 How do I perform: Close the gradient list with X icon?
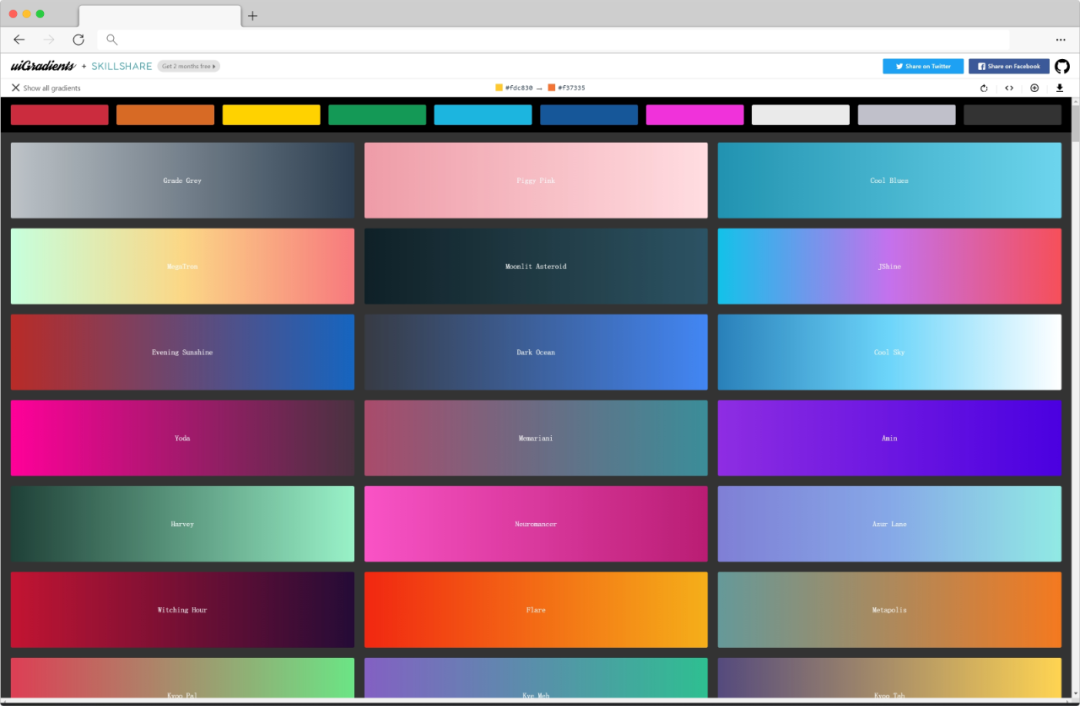coord(15,87)
